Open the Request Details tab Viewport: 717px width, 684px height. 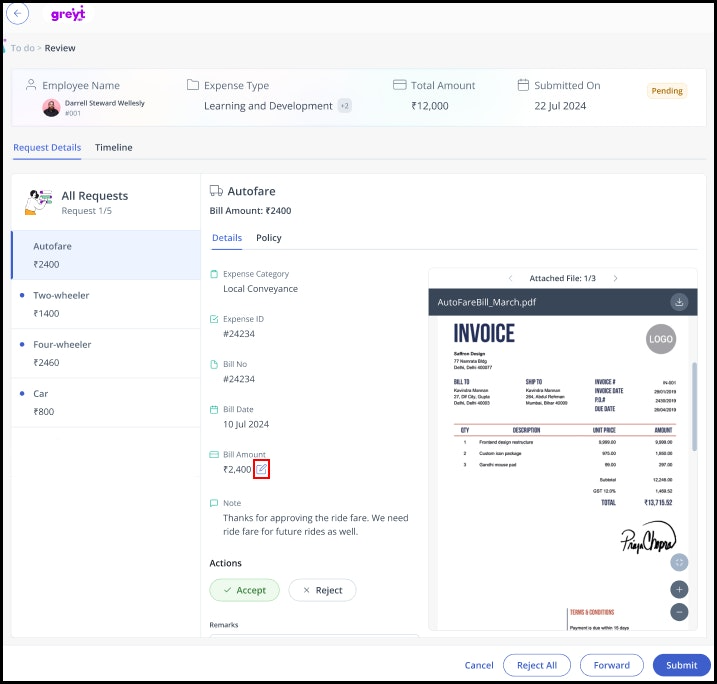[47, 148]
